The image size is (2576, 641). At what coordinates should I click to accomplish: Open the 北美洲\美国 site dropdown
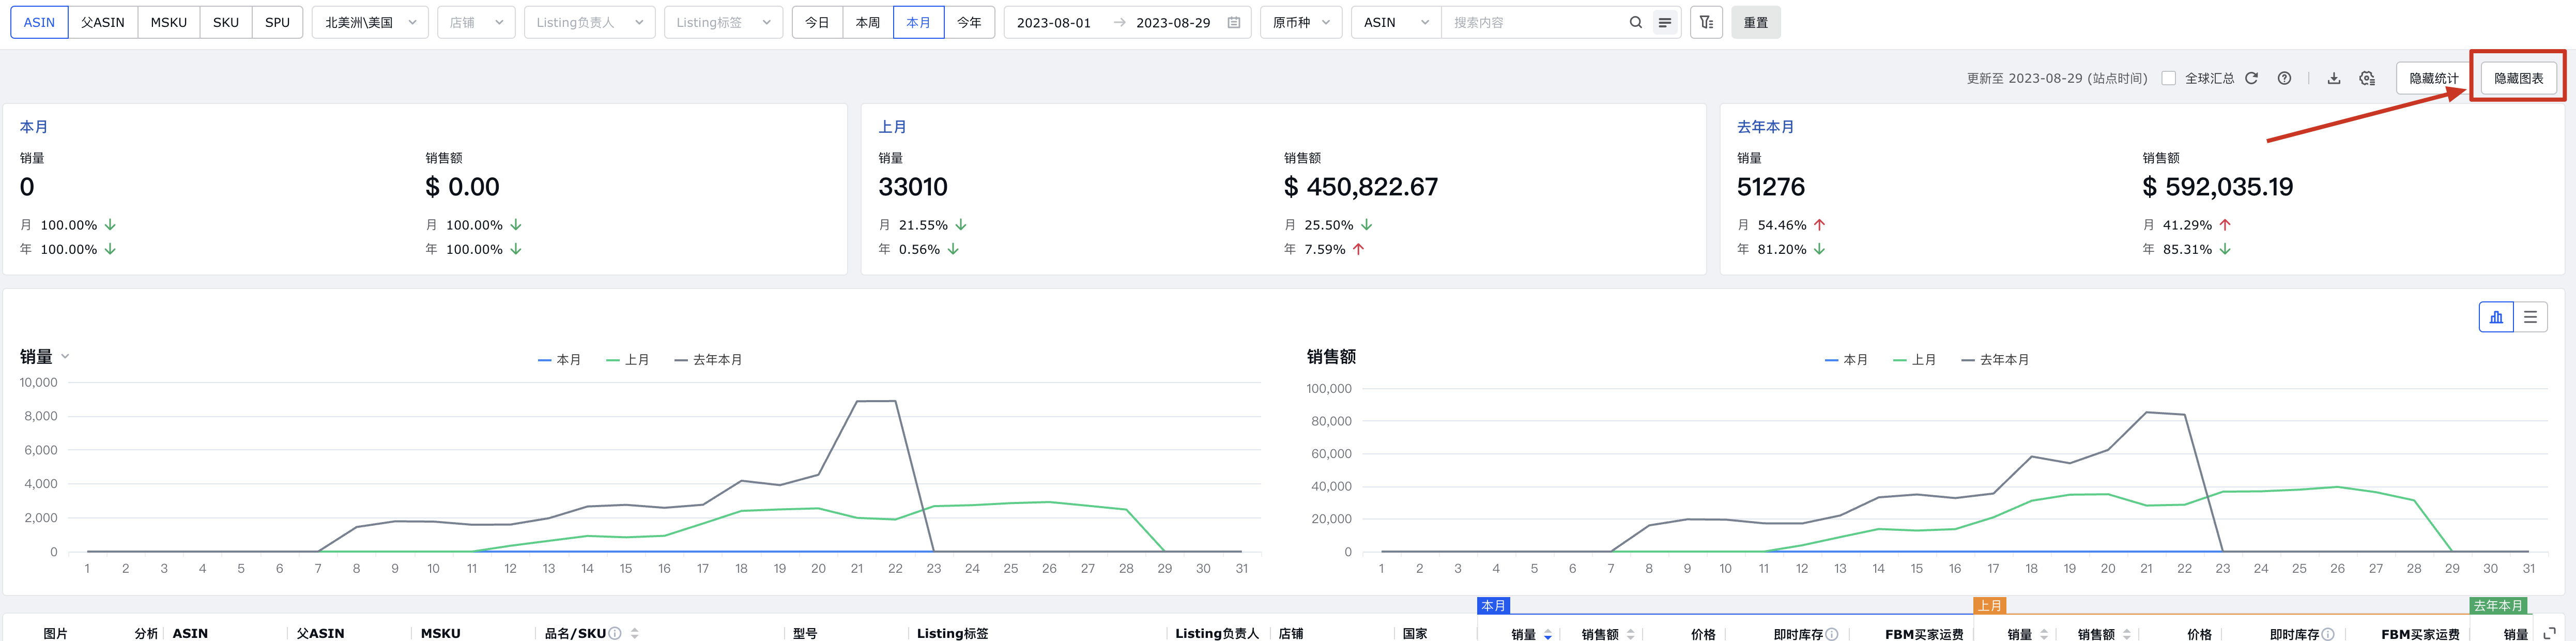[x=370, y=22]
